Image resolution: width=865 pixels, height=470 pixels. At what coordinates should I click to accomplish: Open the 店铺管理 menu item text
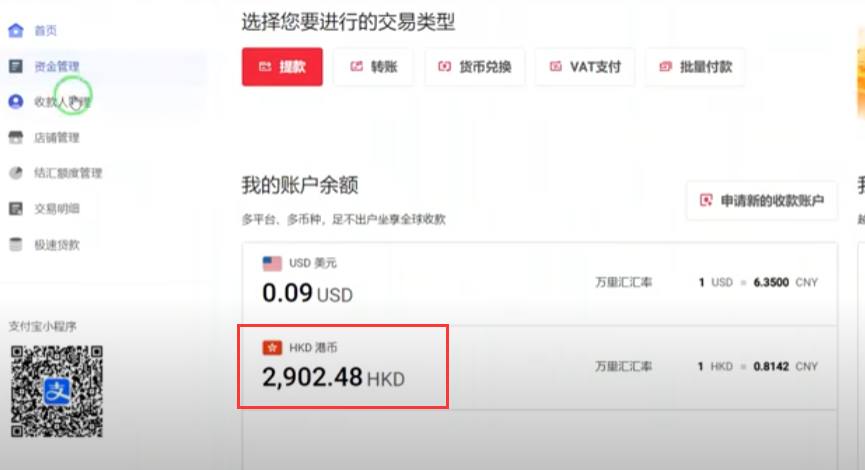click(x=57, y=137)
